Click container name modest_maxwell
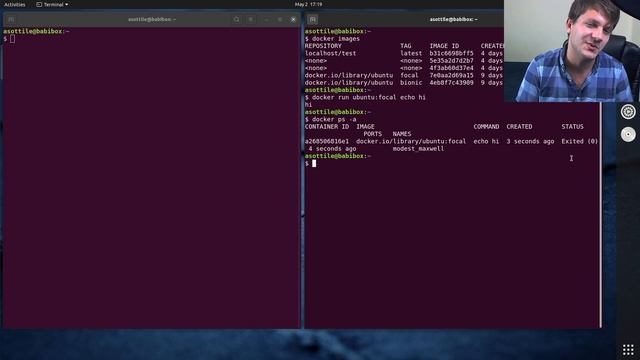This screenshot has height=360, width=640. click(x=418, y=149)
